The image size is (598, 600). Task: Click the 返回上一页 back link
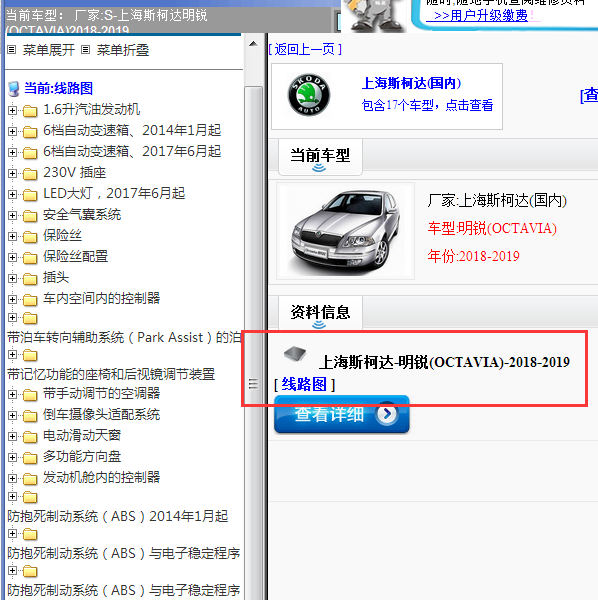click(x=305, y=49)
